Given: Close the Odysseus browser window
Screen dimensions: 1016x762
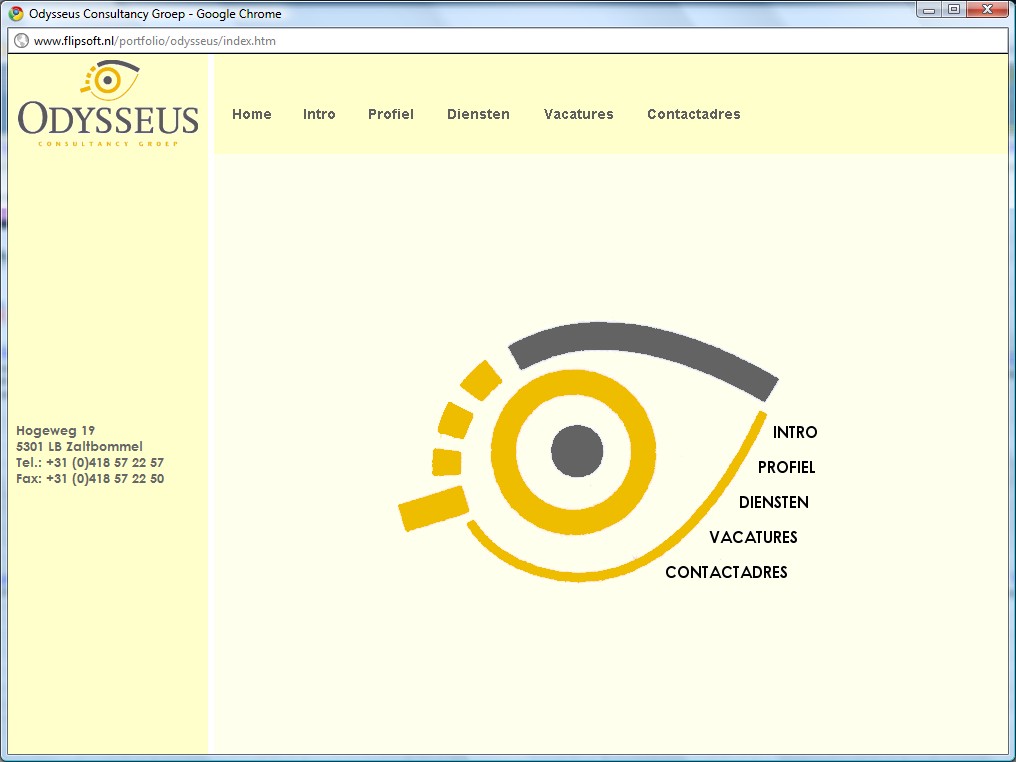Looking at the screenshot, I should coord(988,10).
